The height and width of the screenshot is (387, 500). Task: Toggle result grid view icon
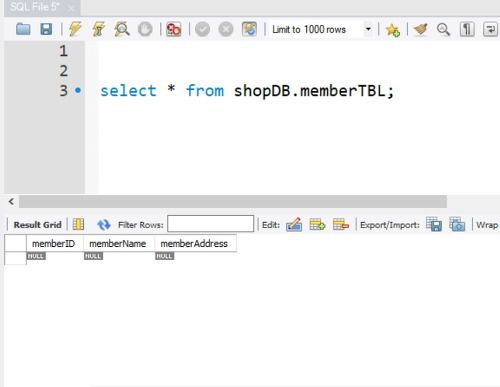78,224
